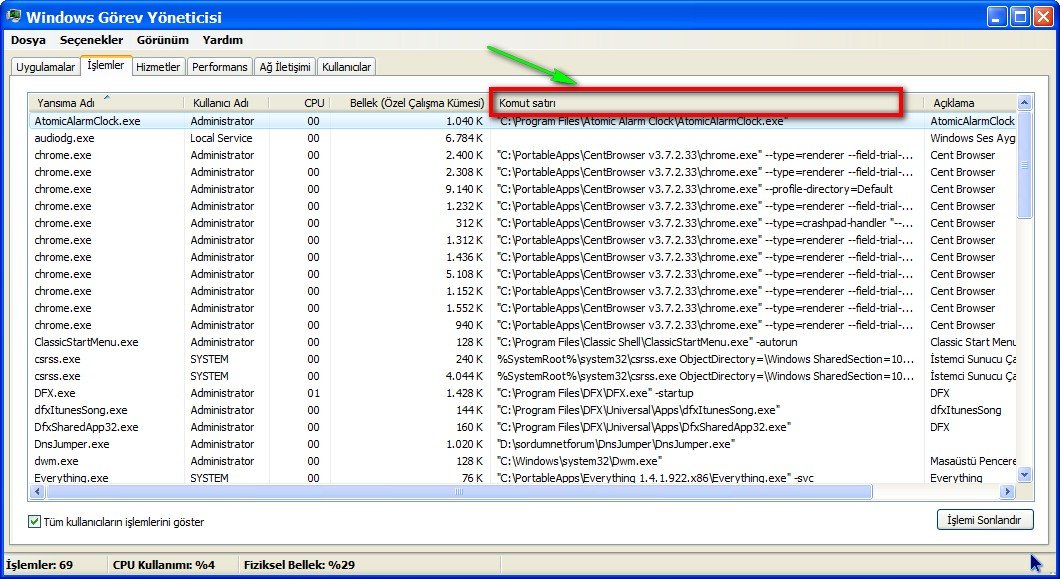Select csrss.exe row with 240 K memory
The width and height of the screenshot is (1060, 579).
click(x=523, y=359)
